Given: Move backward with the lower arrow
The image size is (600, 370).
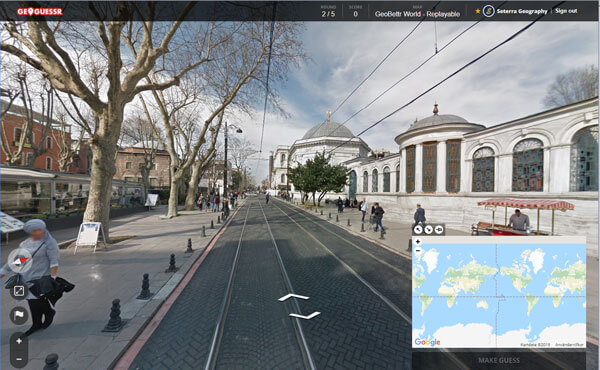Looking at the screenshot, I should pos(305,315).
